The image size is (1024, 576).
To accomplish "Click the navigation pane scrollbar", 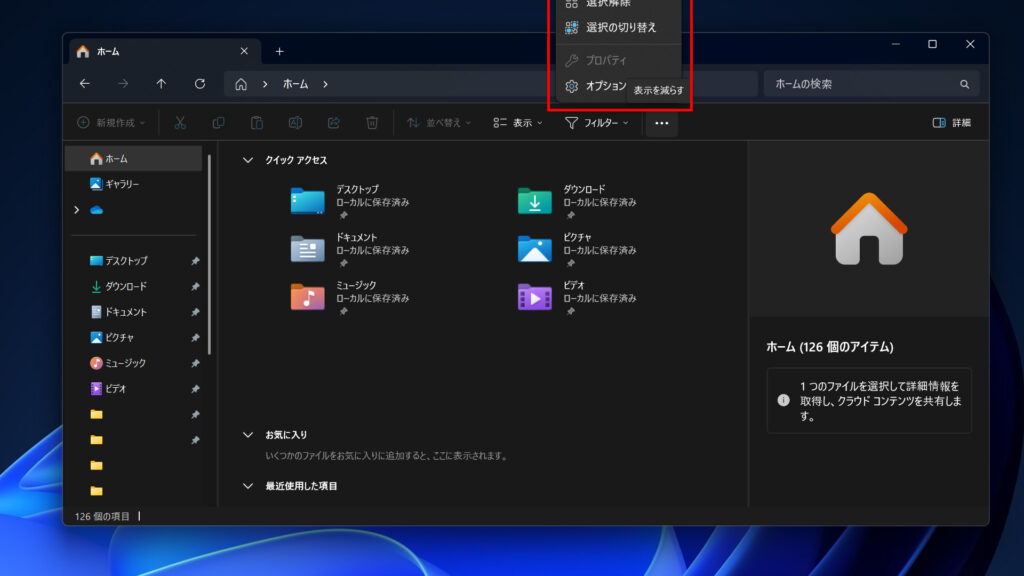I will pos(209,255).
